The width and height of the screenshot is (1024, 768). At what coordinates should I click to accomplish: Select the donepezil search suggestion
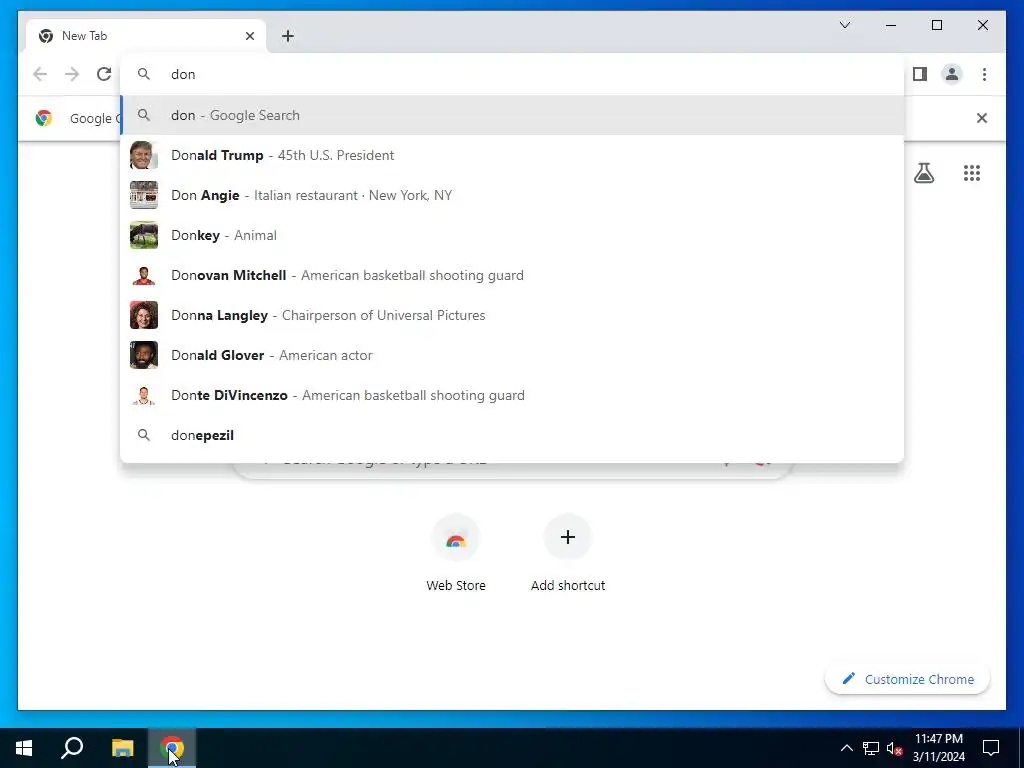513,436
